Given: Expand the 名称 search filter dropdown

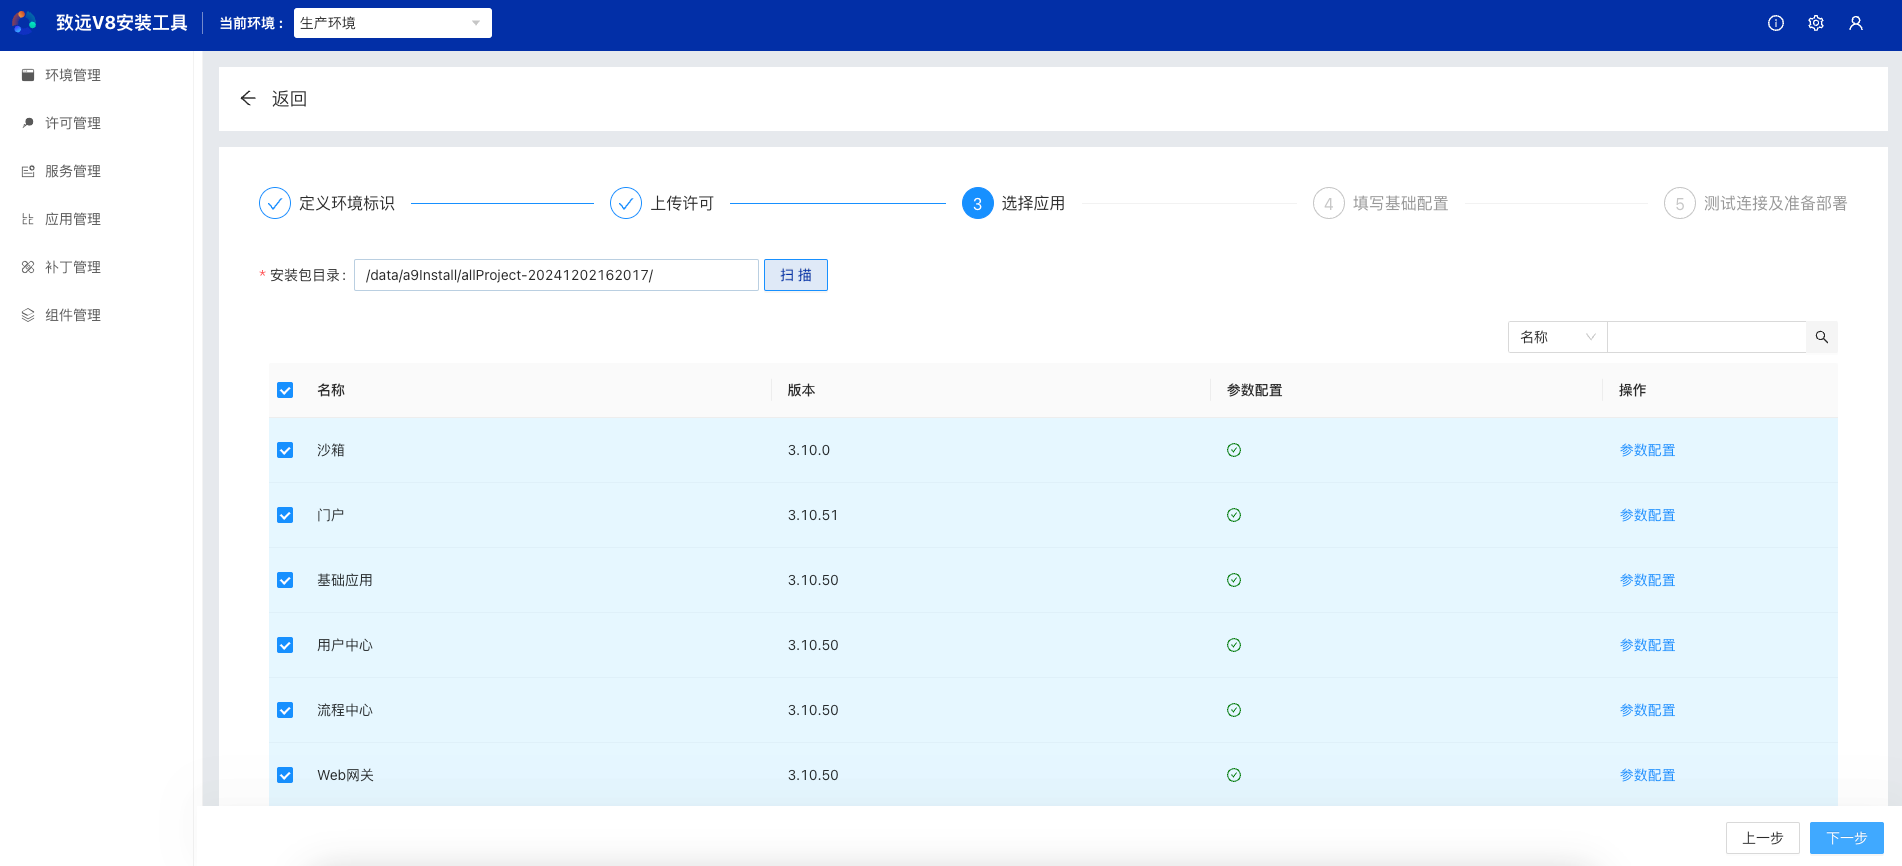Looking at the screenshot, I should [x=1556, y=337].
